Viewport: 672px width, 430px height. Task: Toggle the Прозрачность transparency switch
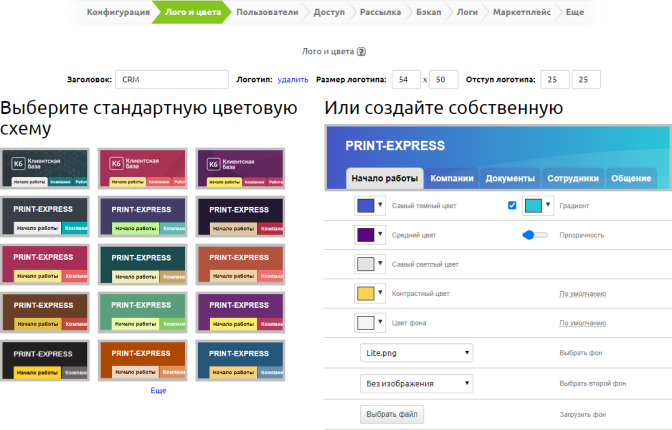[x=535, y=235]
